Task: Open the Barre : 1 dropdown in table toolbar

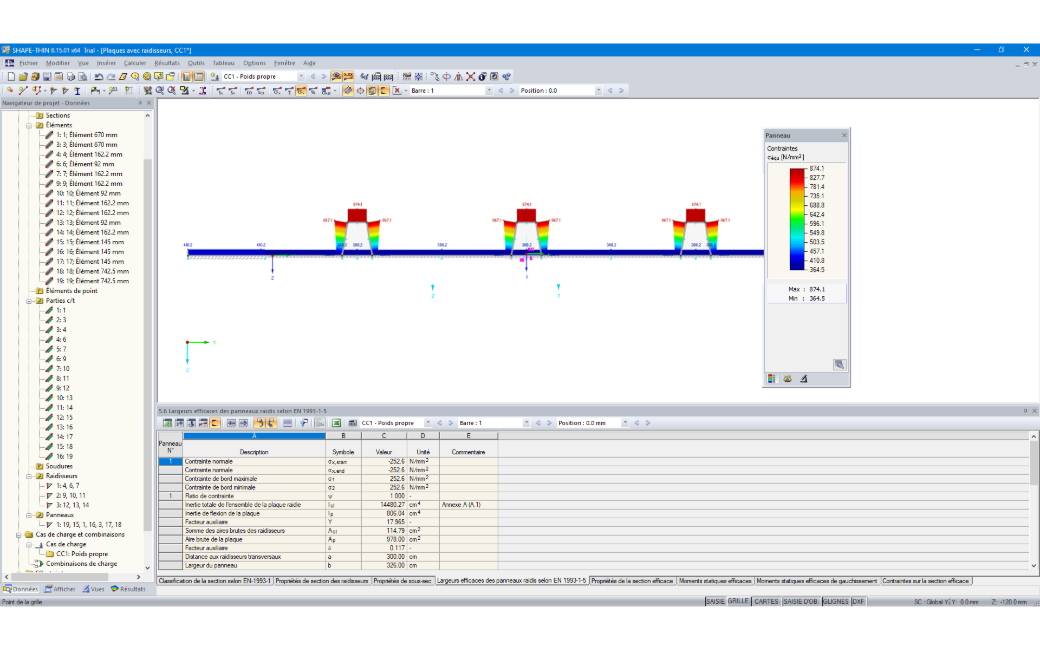Action: [x=526, y=422]
